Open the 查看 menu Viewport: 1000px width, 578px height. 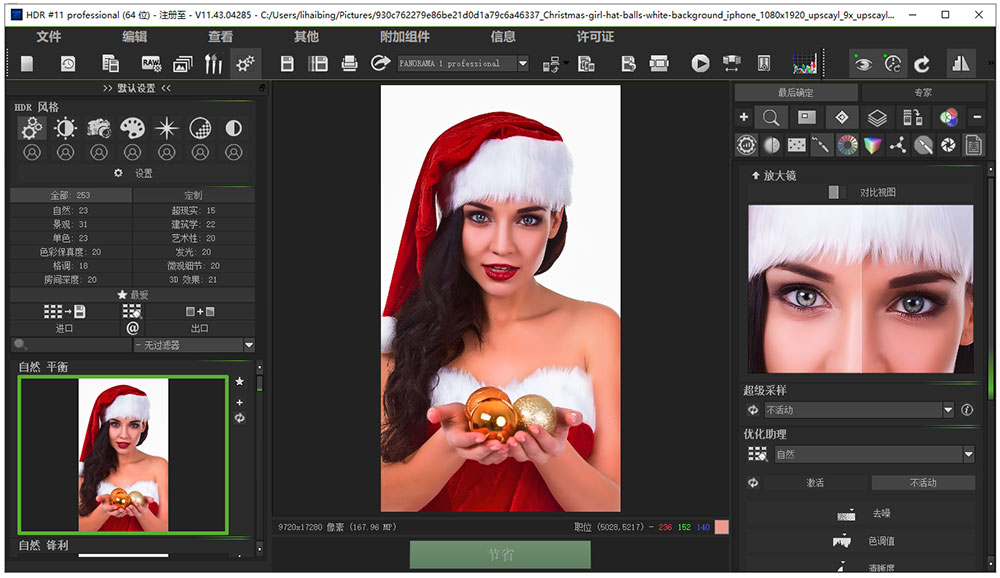pos(220,36)
